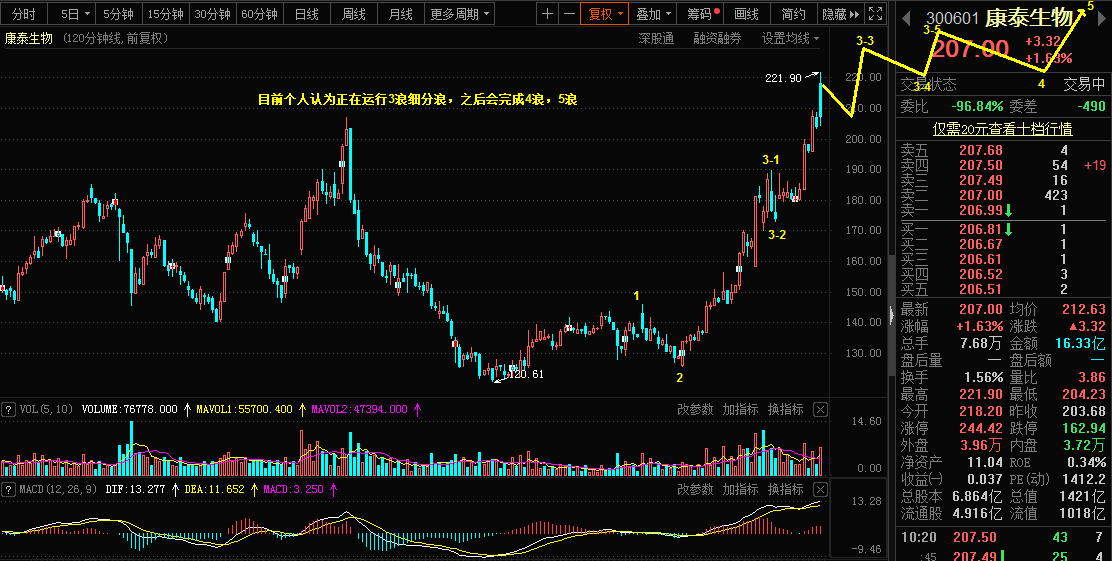Switch to 15分钟 chart
Screen dimensions: 1112x561
(165, 13)
